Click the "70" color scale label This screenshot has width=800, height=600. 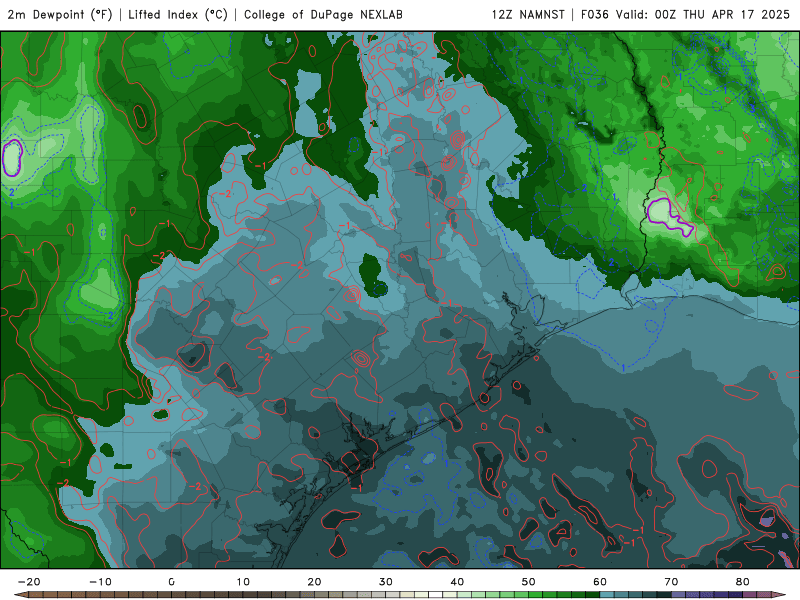pyautogui.click(x=671, y=582)
